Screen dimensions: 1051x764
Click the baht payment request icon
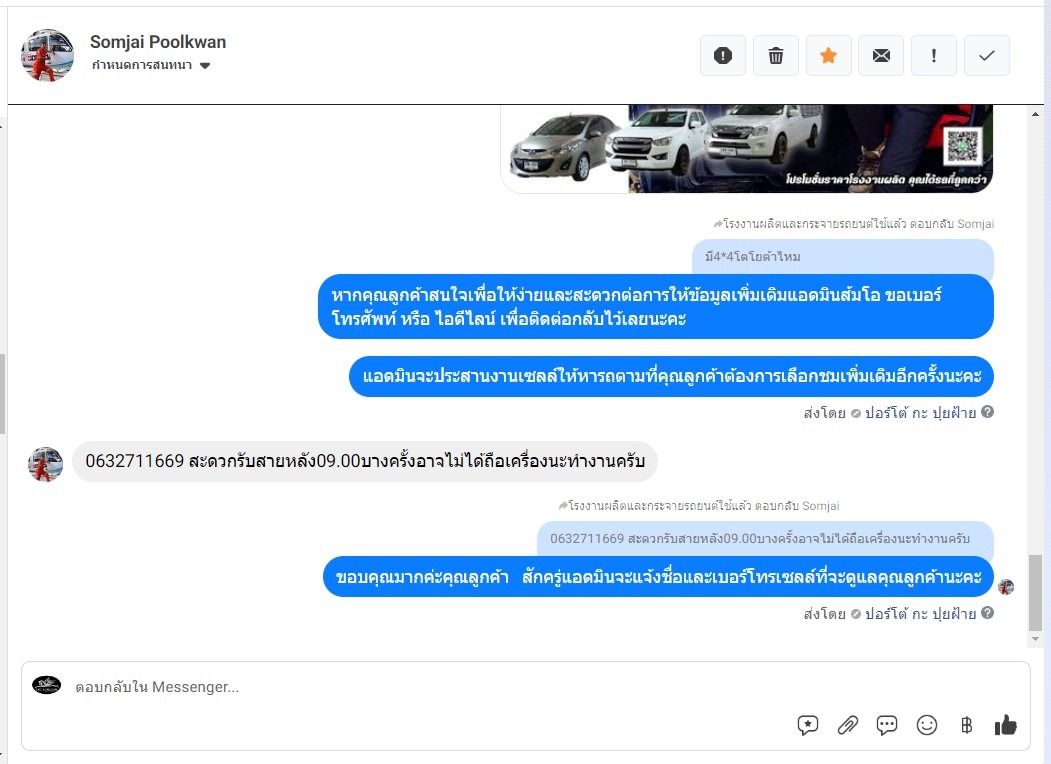967,725
